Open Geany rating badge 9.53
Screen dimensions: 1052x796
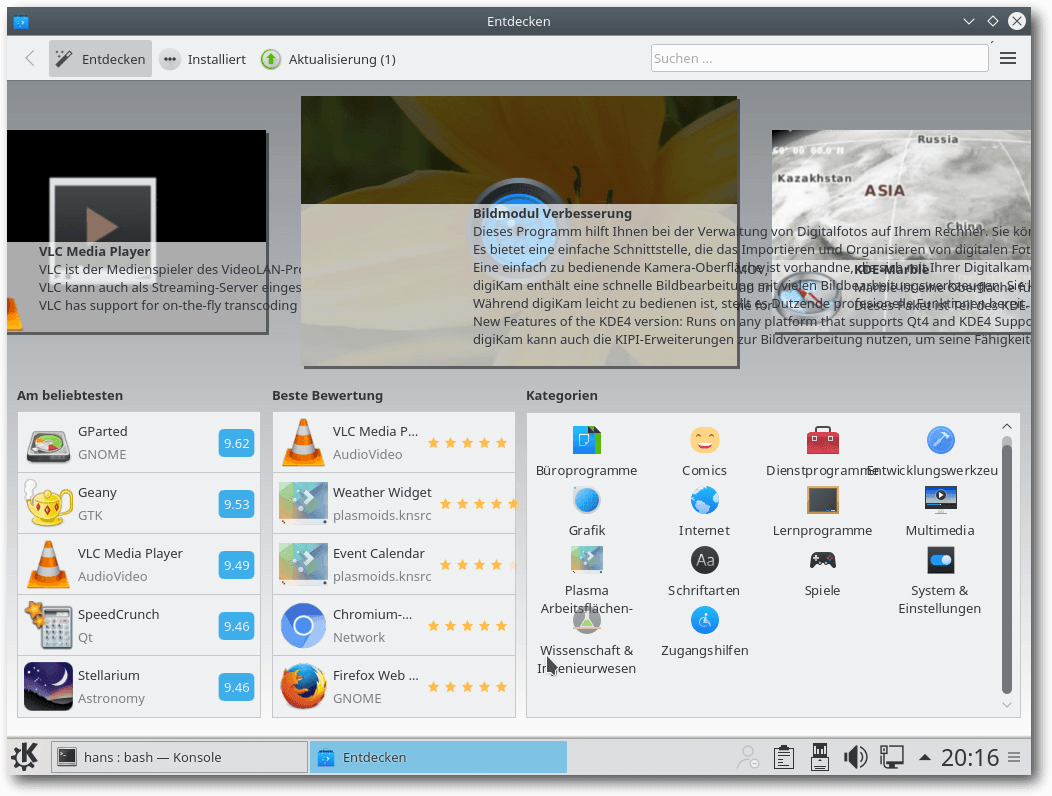tap(236, 504)
